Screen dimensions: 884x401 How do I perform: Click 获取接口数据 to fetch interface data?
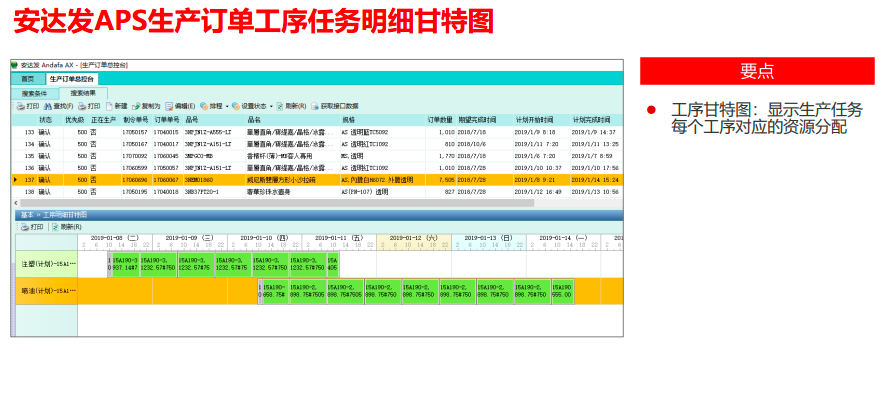pos(335,106)
